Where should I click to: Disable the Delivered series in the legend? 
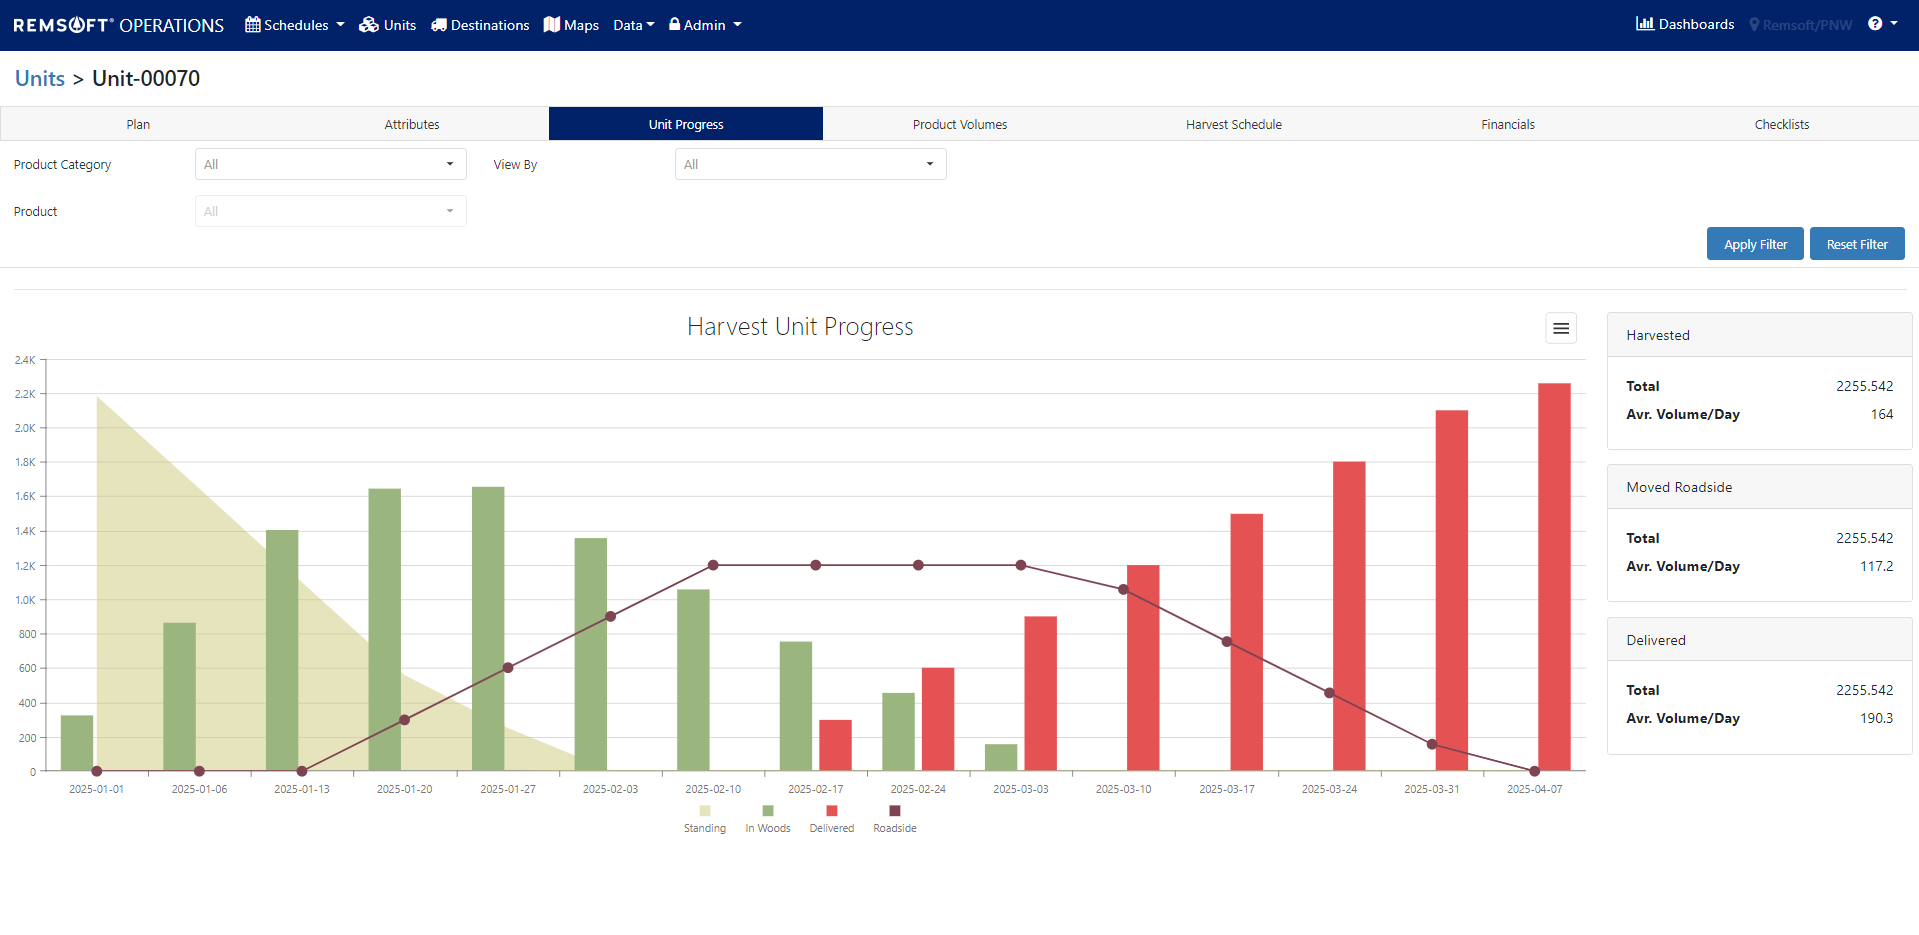(831, 818)
